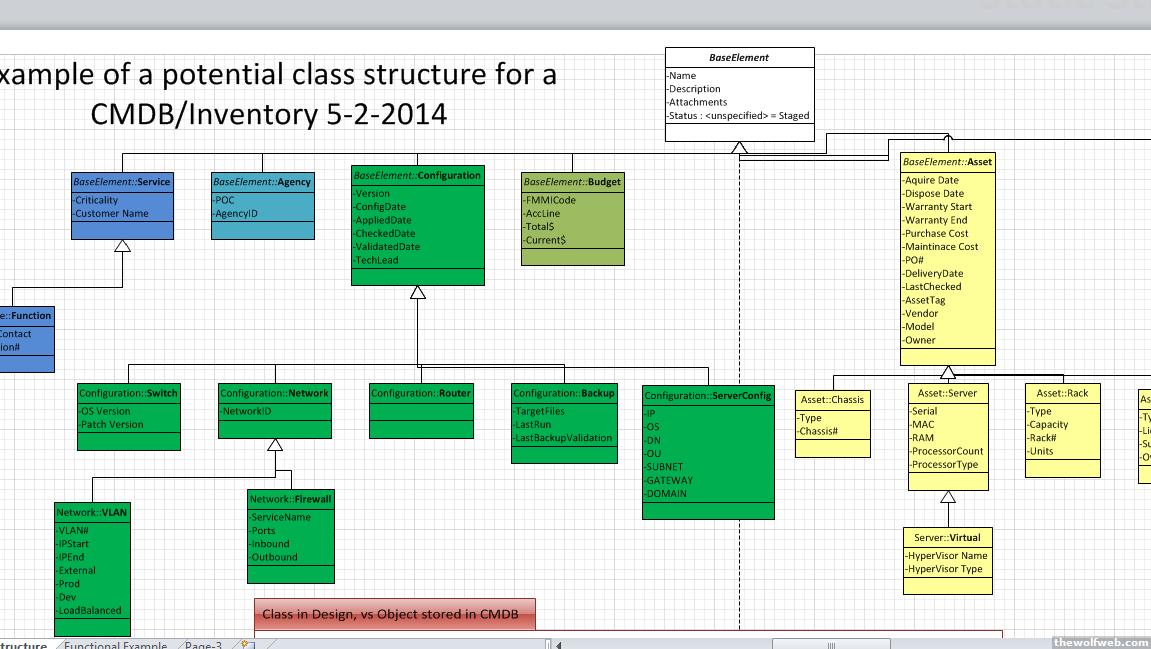Viewport: 1151px width, 649px height.
Task: Click the inheritance triangle above the Virtual class
Action: pos(948,497)
